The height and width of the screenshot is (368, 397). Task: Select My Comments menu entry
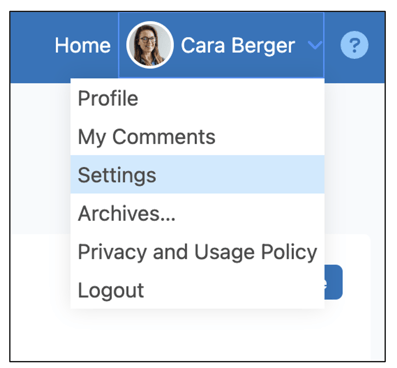click(x=197, y=136)
